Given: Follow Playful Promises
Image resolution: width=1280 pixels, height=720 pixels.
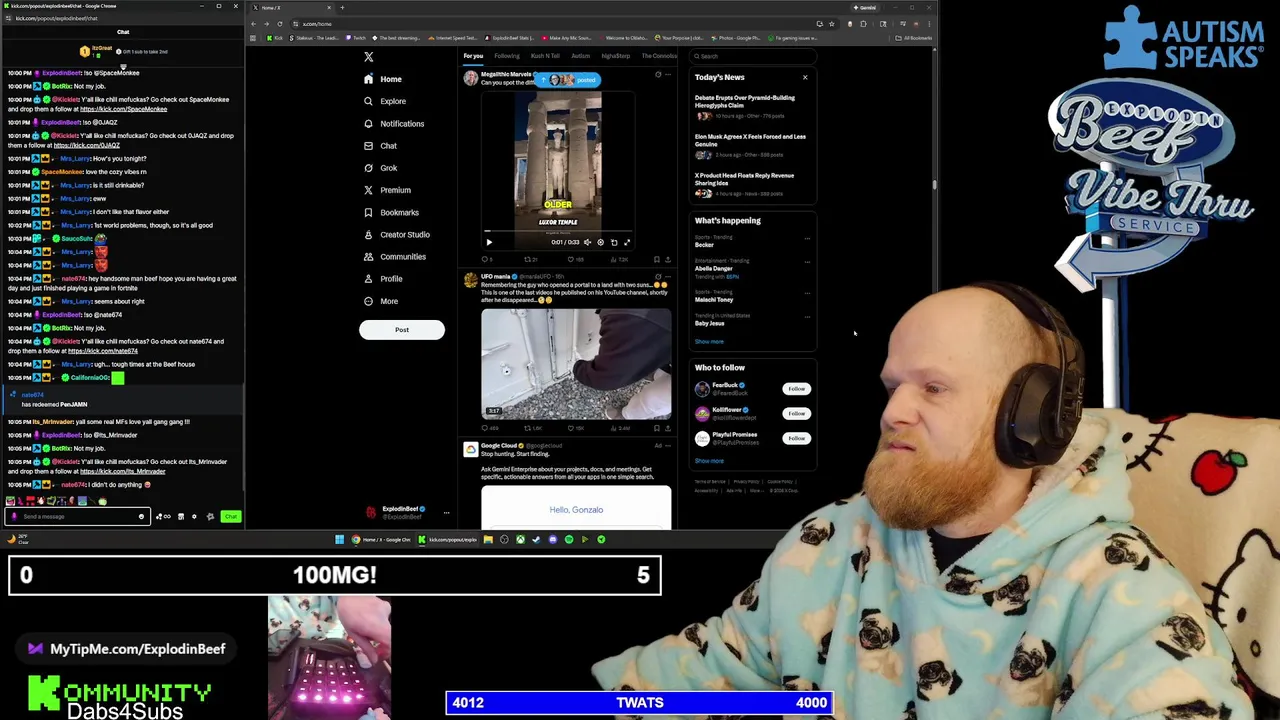Looking at the screenshot, I should [796, 438].
